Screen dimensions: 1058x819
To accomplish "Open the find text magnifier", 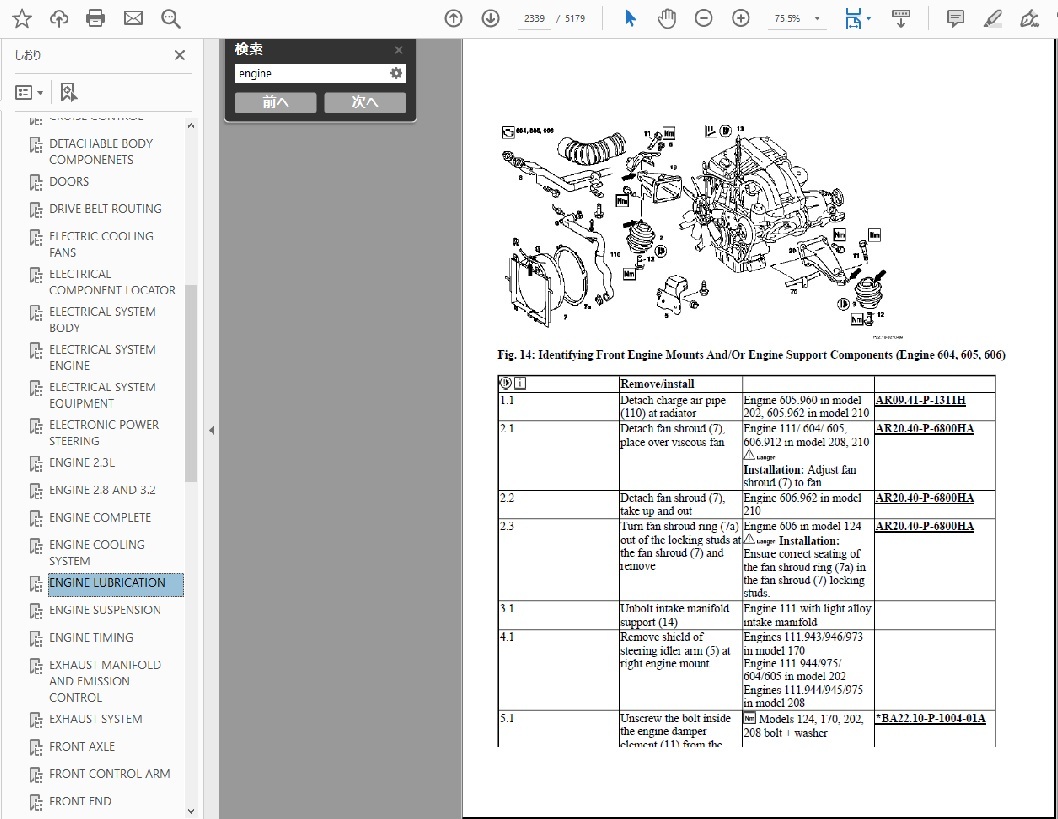I will pyautogui.click(x=171, y=18).
